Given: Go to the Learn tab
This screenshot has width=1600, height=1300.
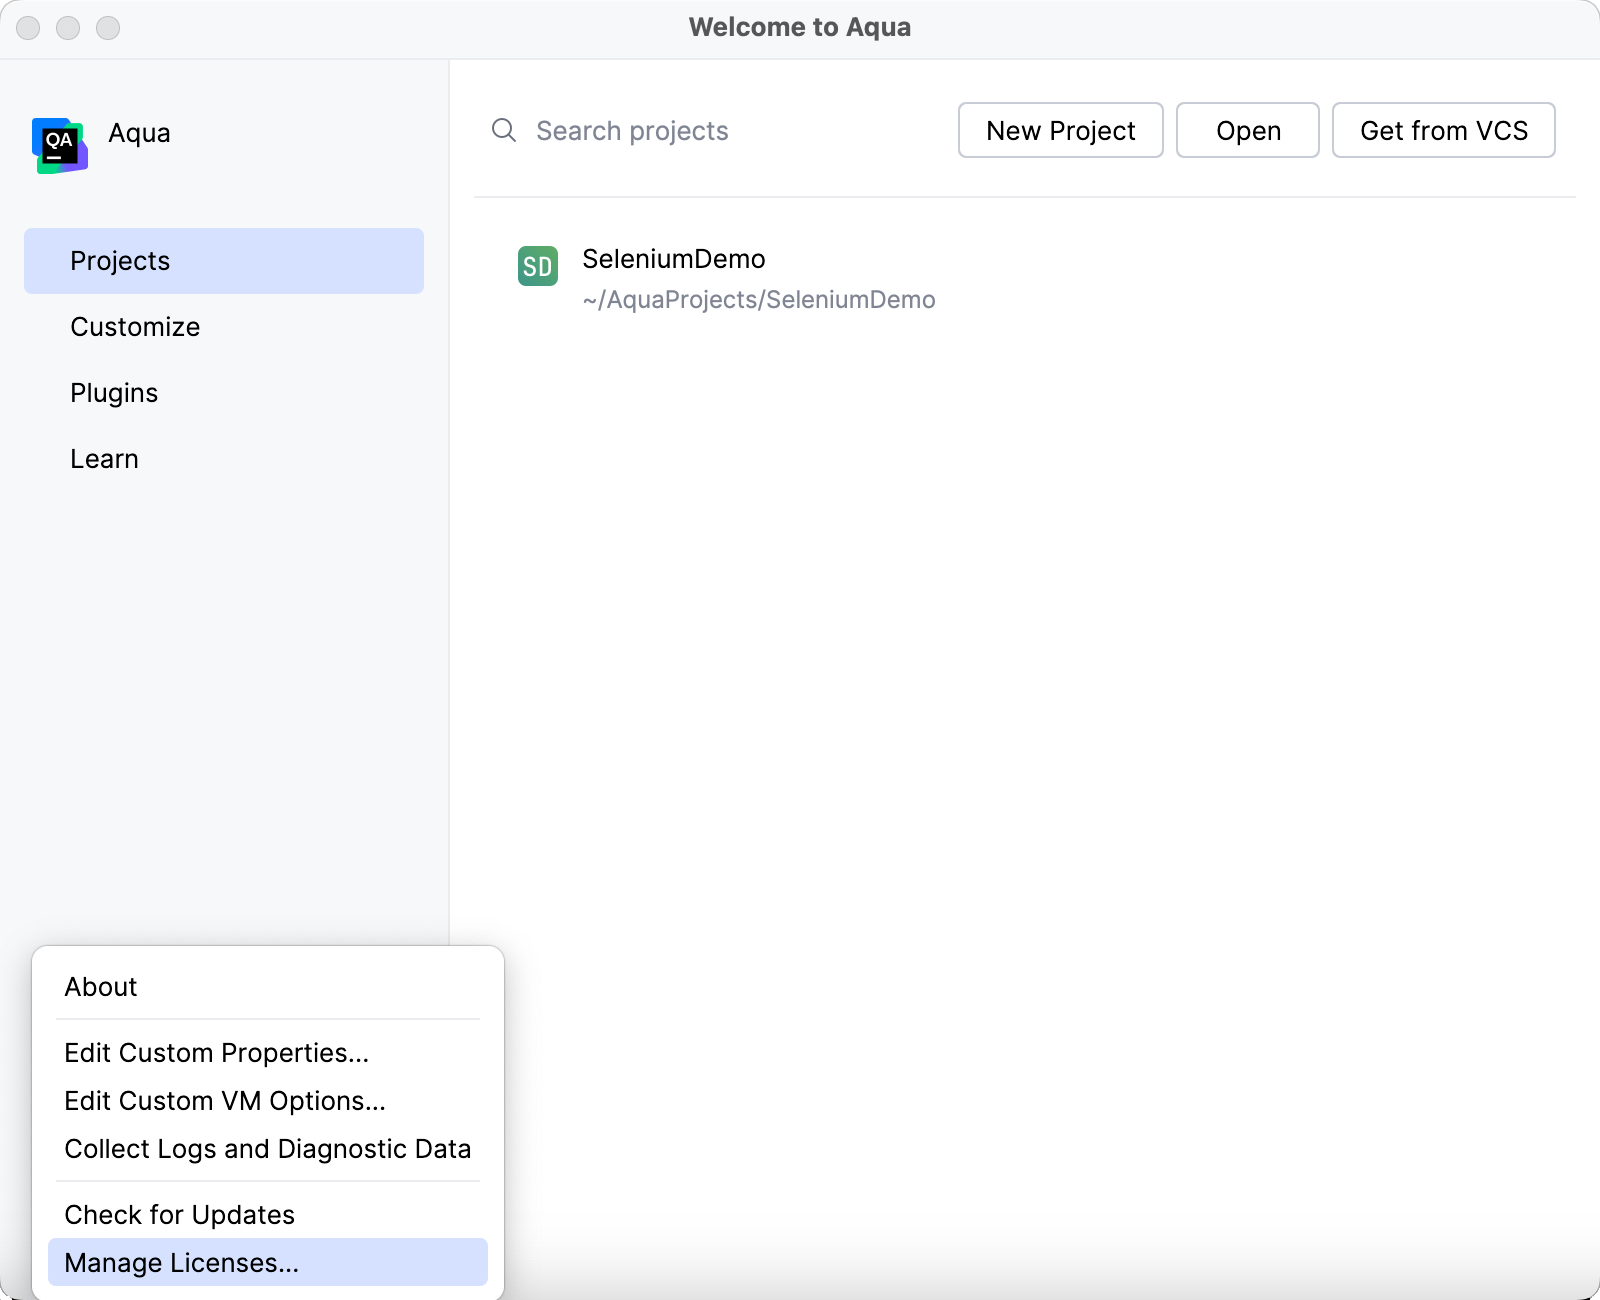Looking at the screenshot, I should pos(224,459).
